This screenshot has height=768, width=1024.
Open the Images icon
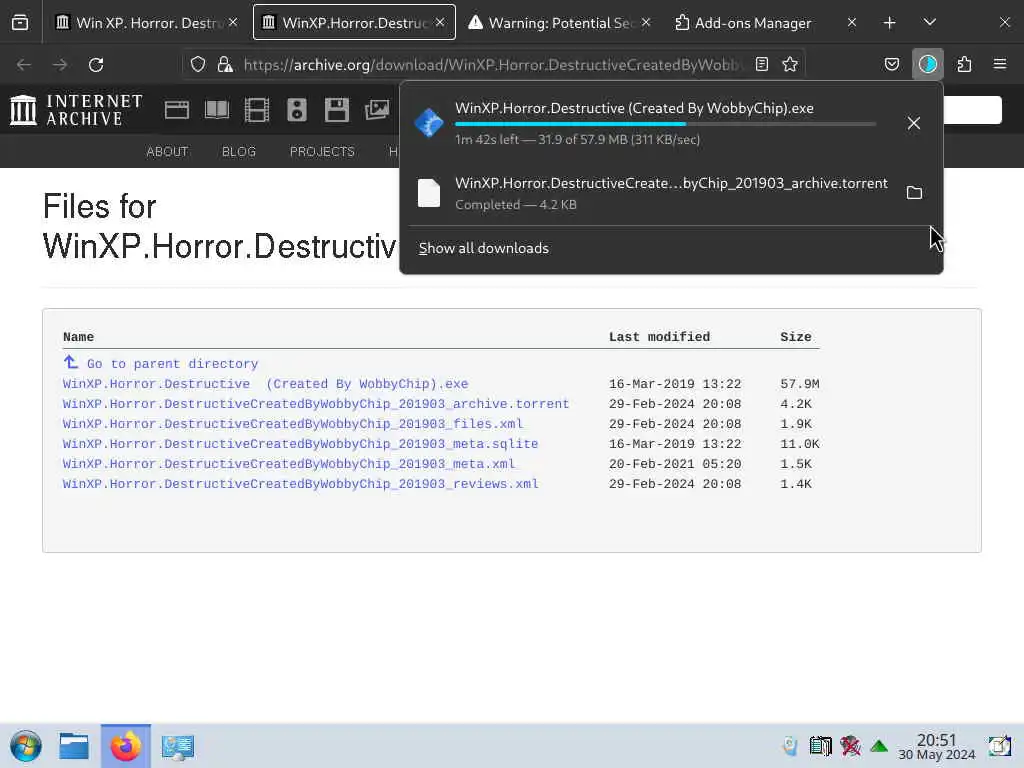pos(377,110)
